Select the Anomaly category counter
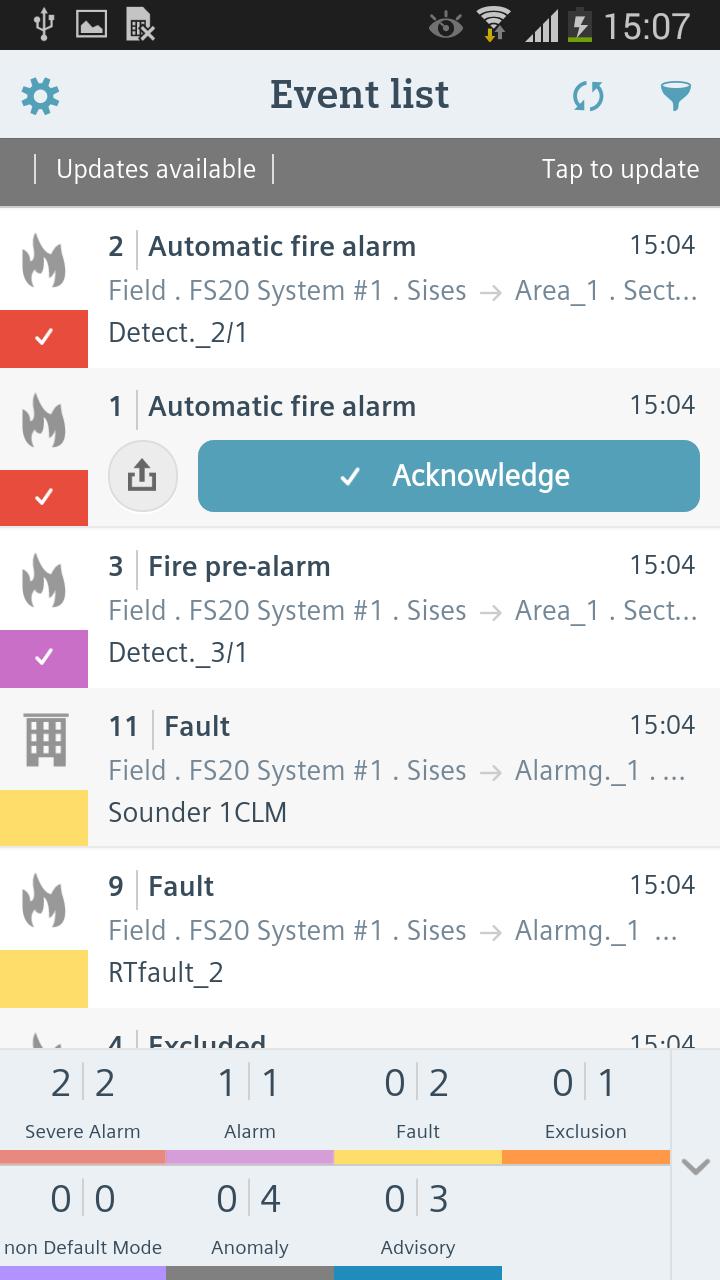This screenshot has height=1280, width=720. tap(250, 1222)
